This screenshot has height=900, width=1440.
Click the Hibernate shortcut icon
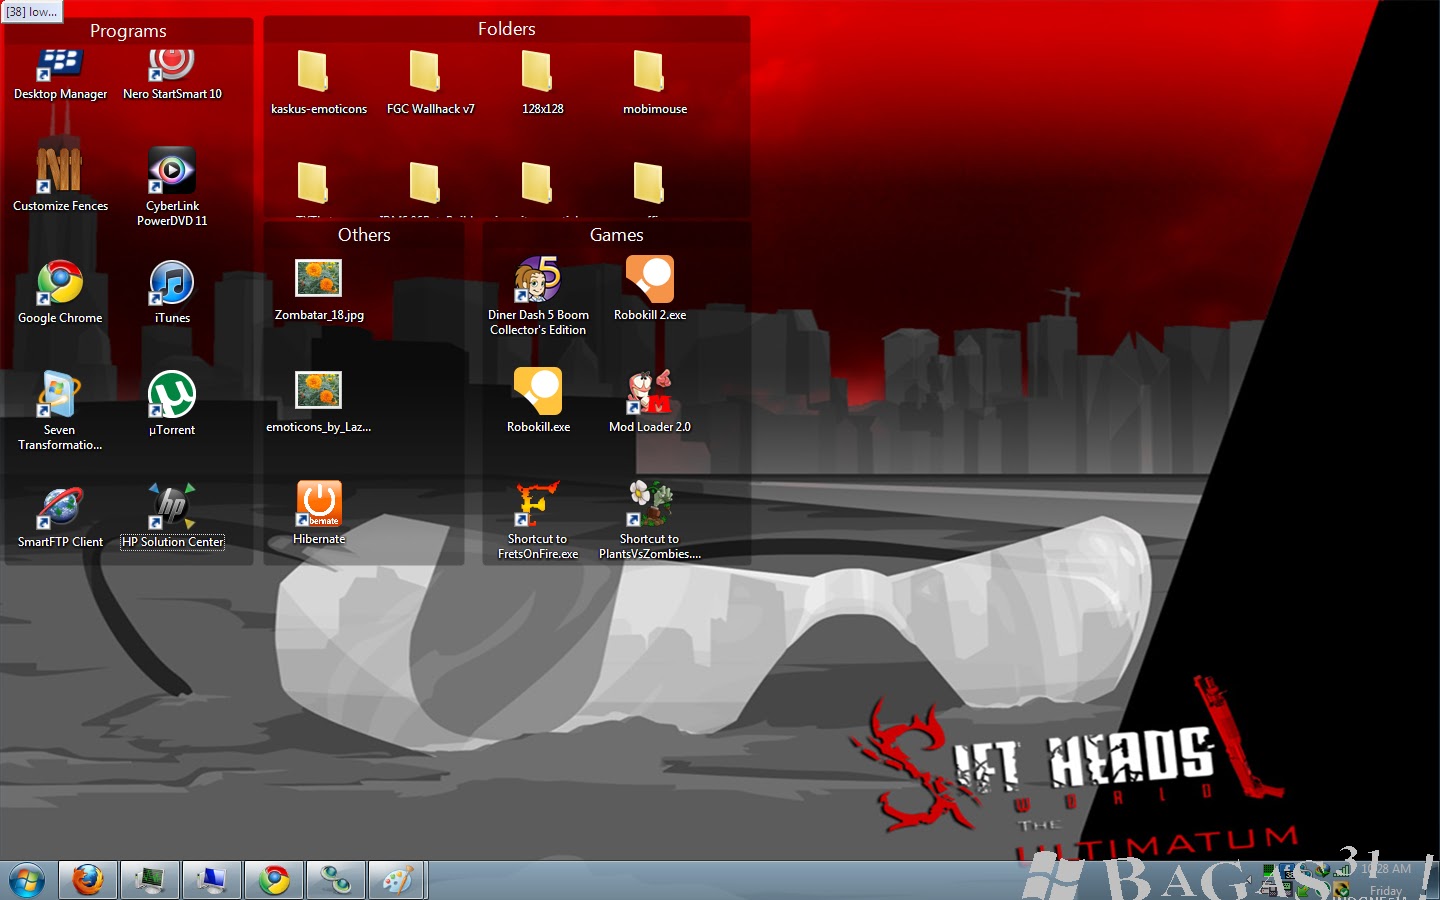coord(319,503)
